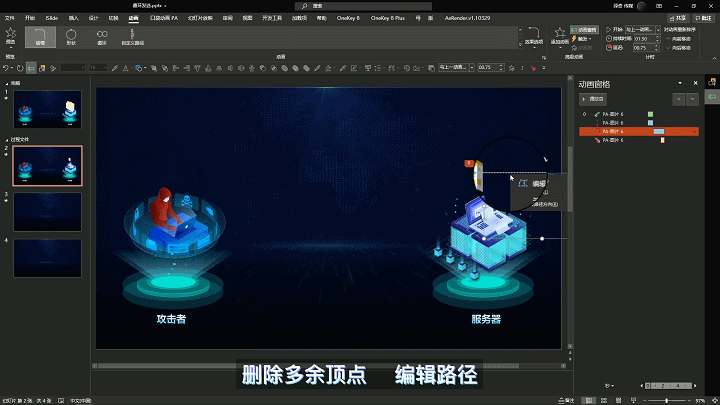Click the Comments button
This screenshot has height=405, width=720.
point(703,18)
